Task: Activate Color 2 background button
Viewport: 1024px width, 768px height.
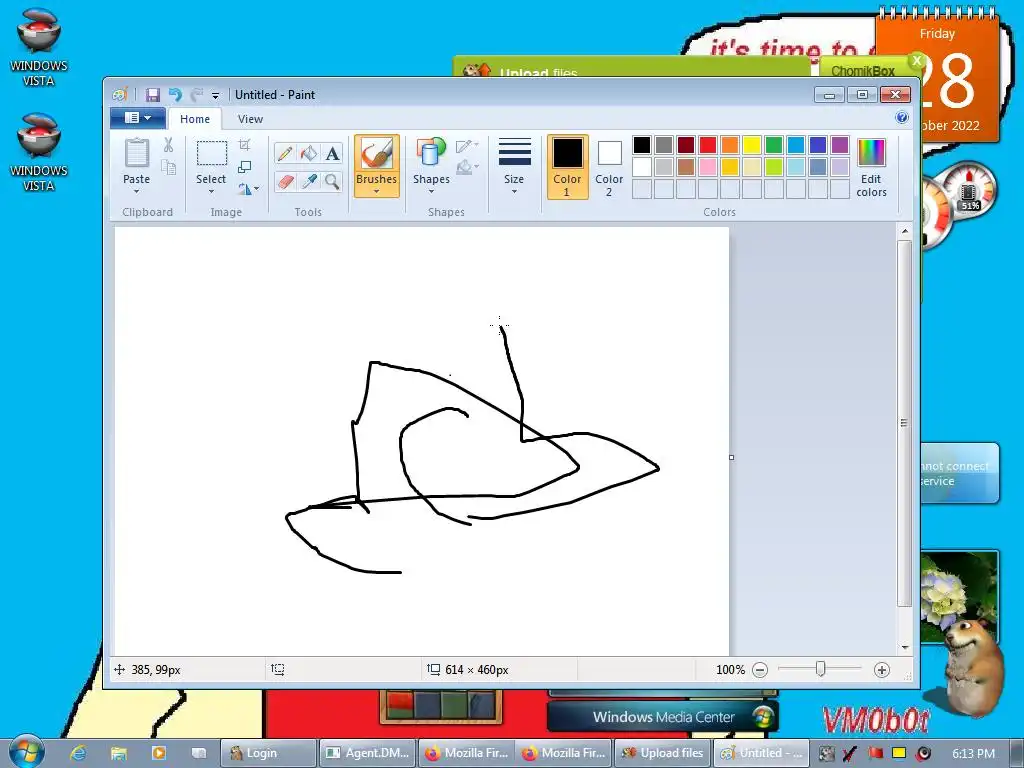Action: (x=609, y=167)
